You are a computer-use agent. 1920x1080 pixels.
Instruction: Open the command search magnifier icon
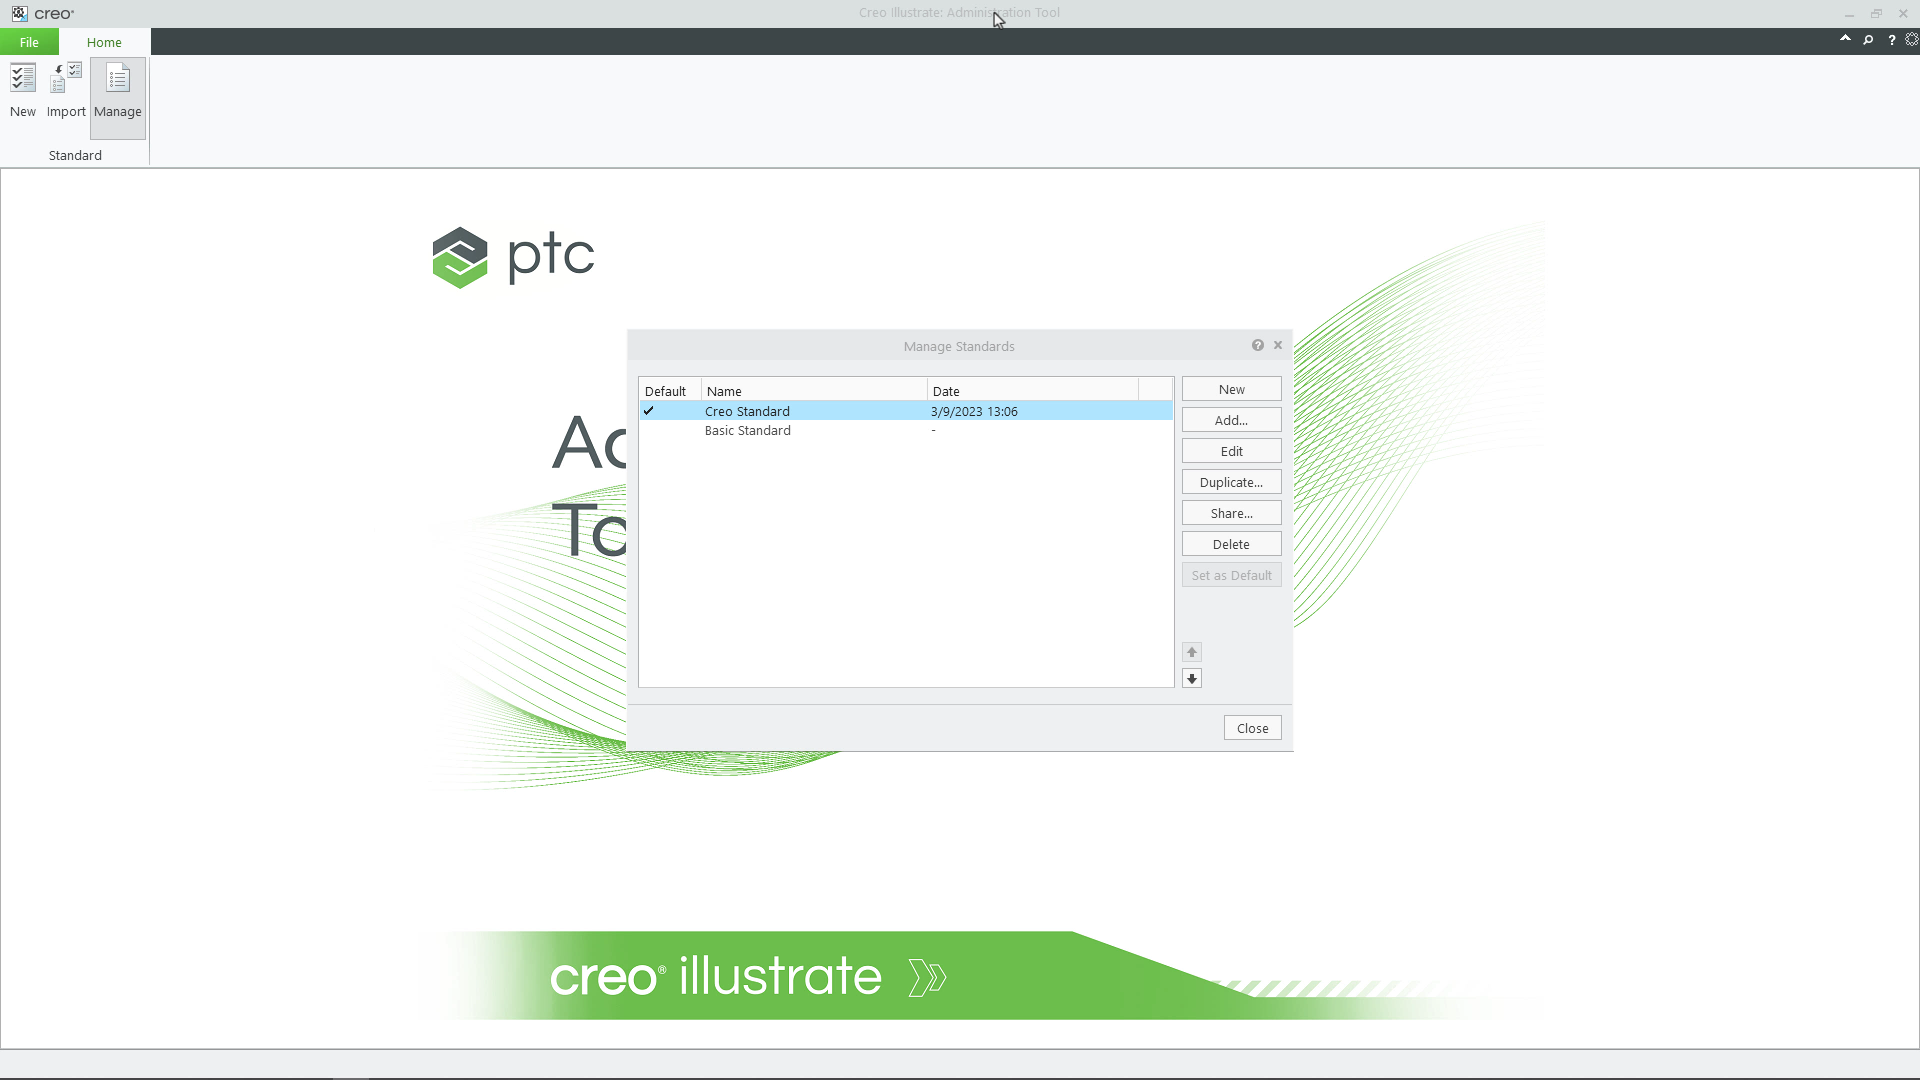1868,40
